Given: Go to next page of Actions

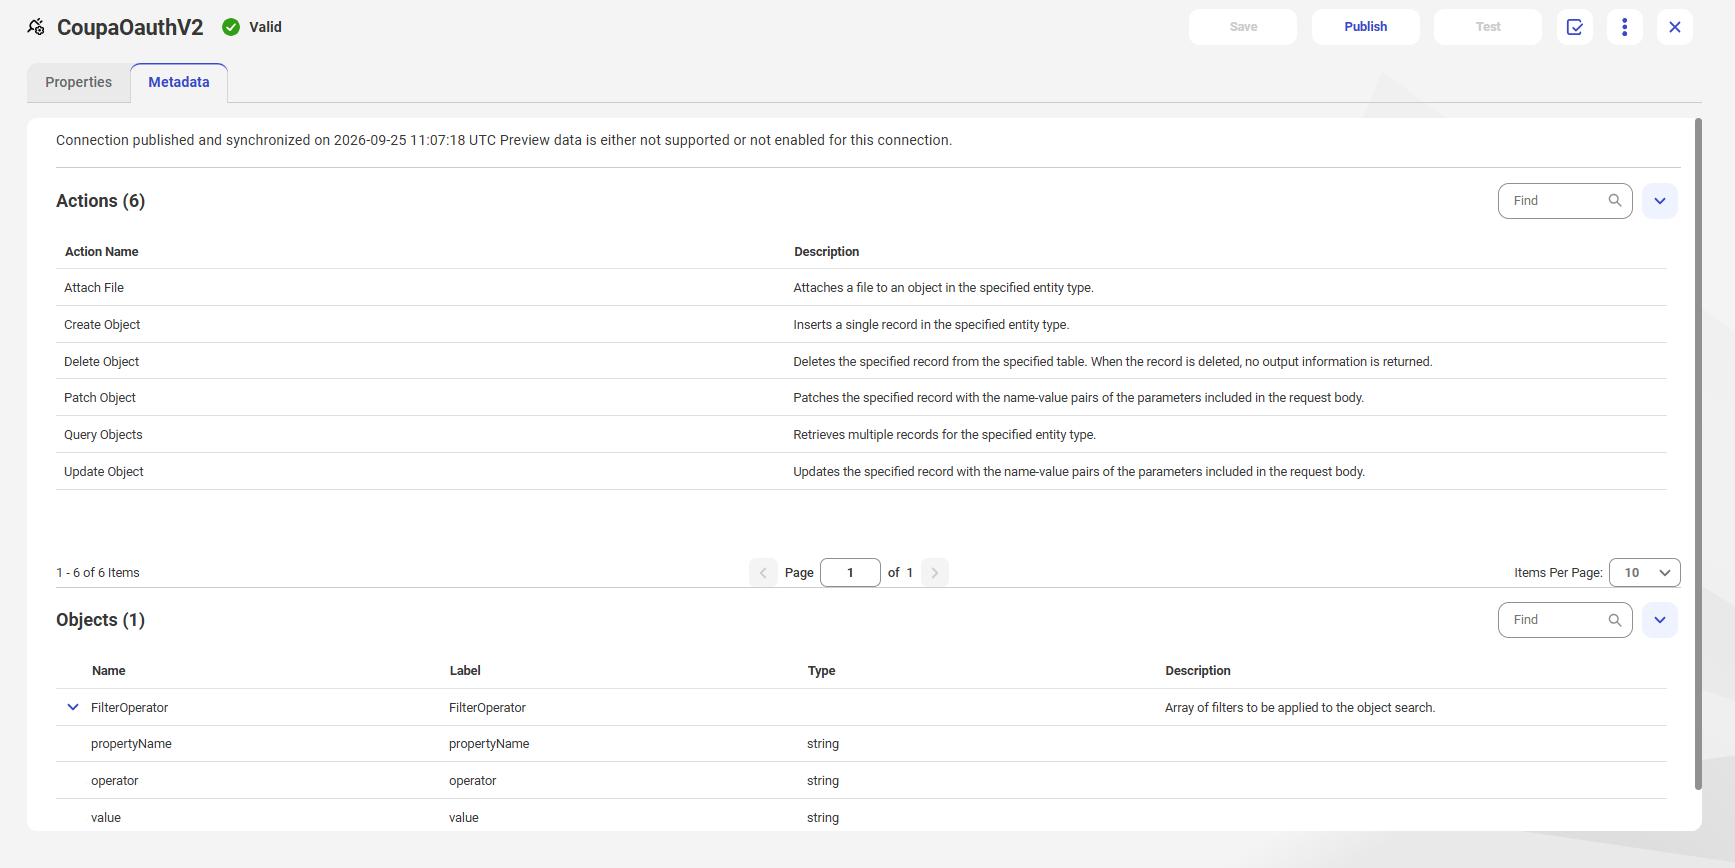Looking at the screenshot, I should point(935,573).
